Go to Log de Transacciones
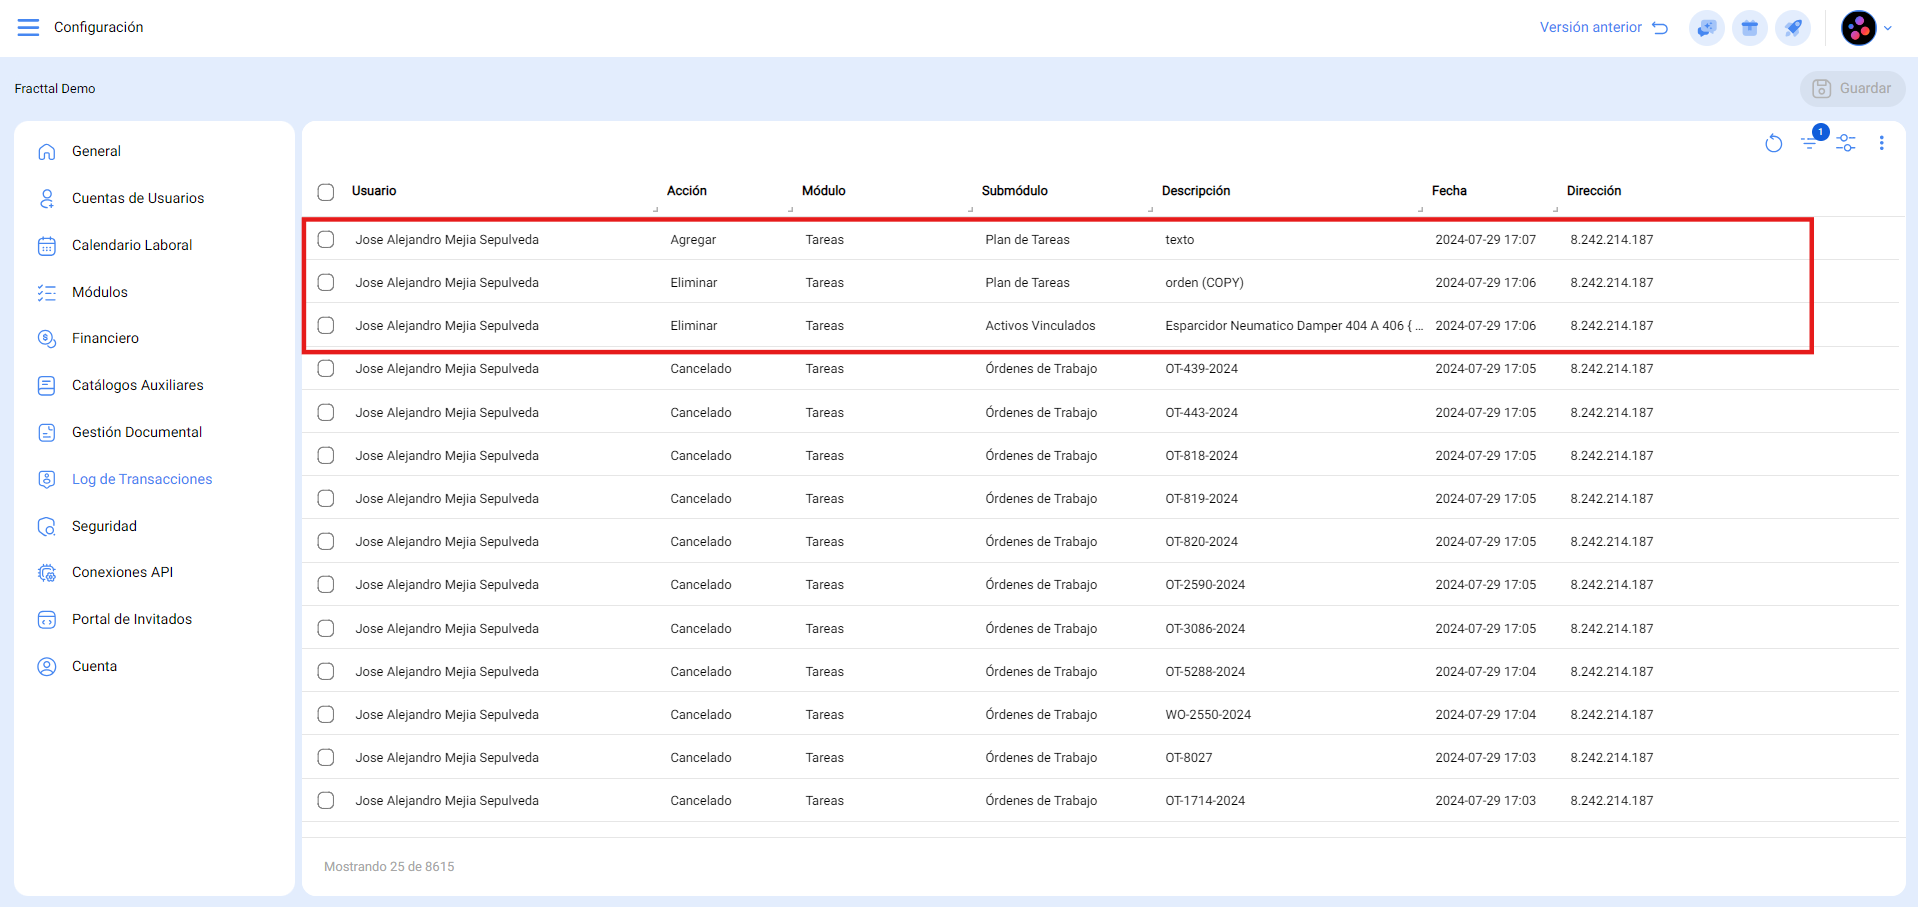 [x=141, y=479]
